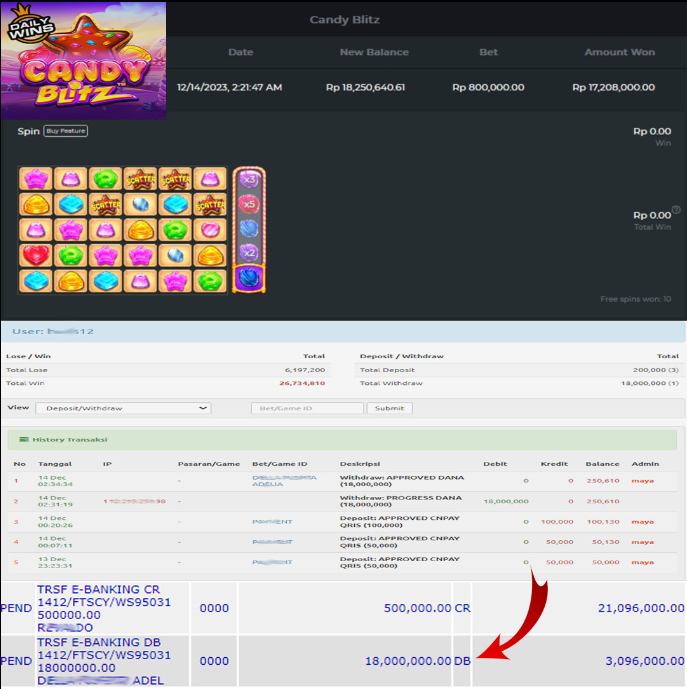Click the History Transaksi list icon
687x689 pixels.
pyautogui.click(x=24, y=439)
